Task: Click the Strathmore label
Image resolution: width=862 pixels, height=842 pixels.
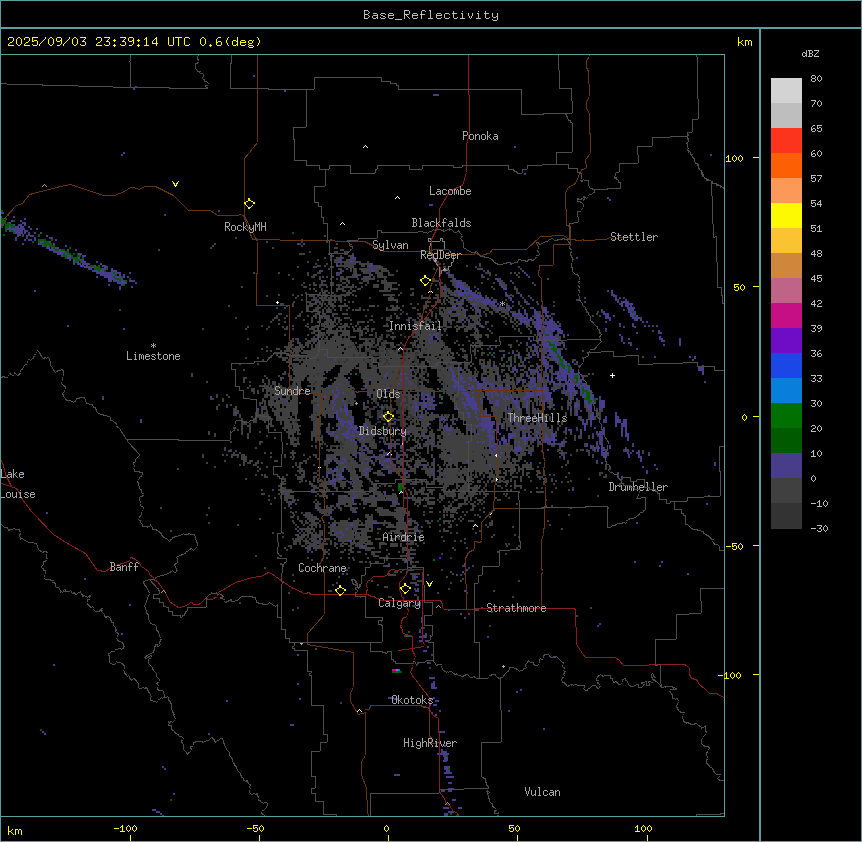Action: pos(516,608)
